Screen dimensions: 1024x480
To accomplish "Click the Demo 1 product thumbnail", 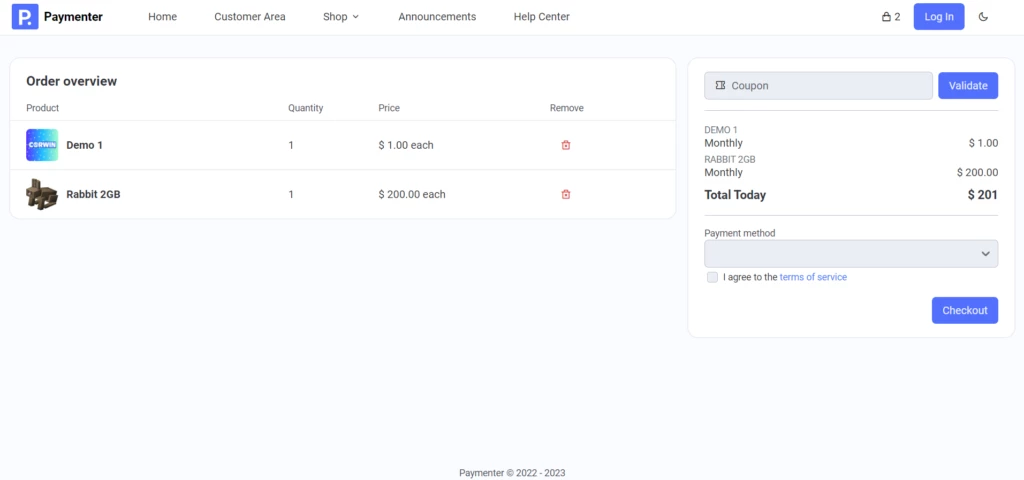I will [42, 145].
